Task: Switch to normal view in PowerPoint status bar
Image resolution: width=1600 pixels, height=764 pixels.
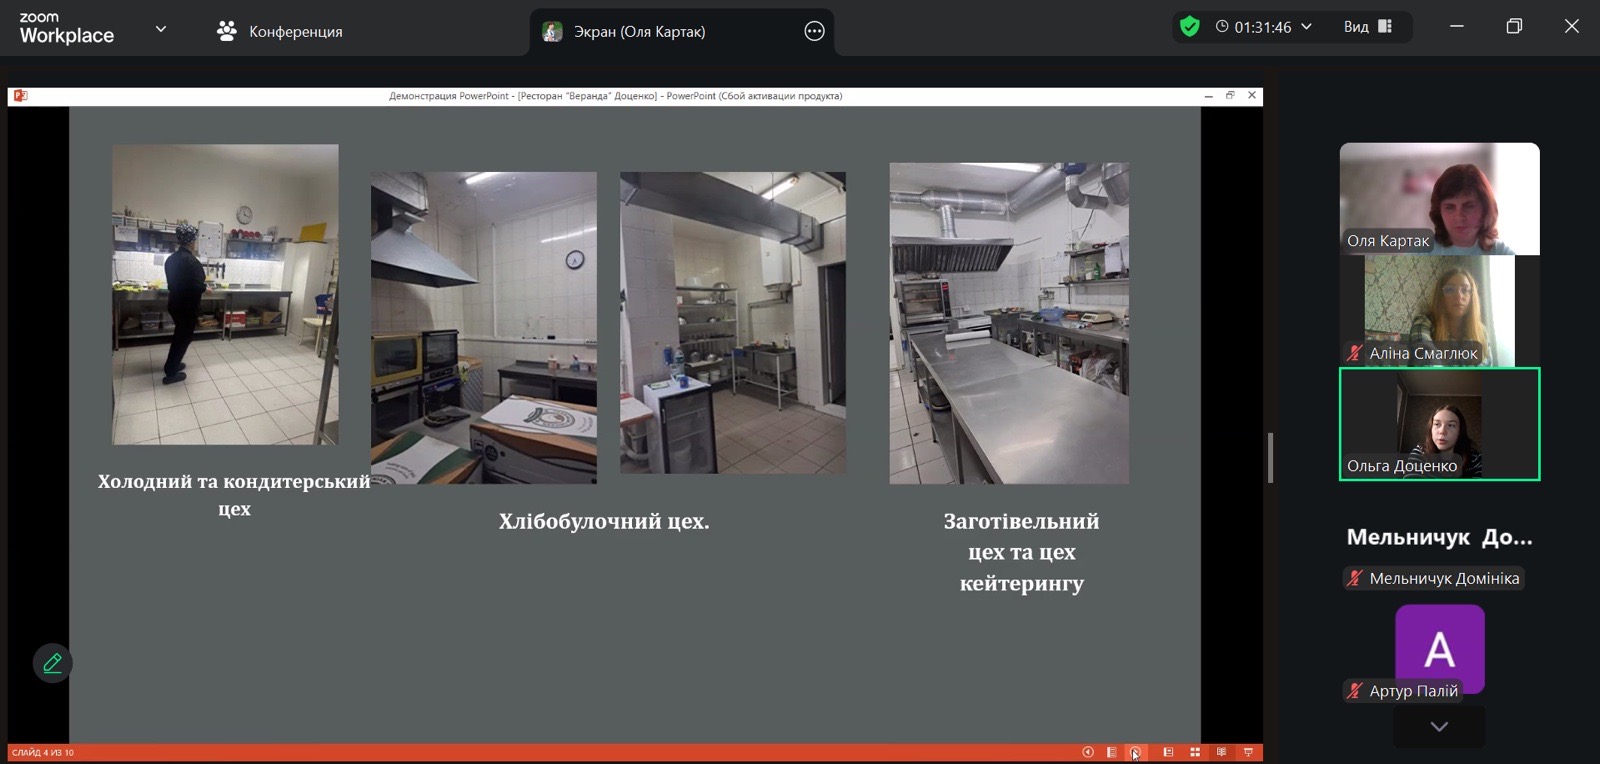Action: [1168, 752]
